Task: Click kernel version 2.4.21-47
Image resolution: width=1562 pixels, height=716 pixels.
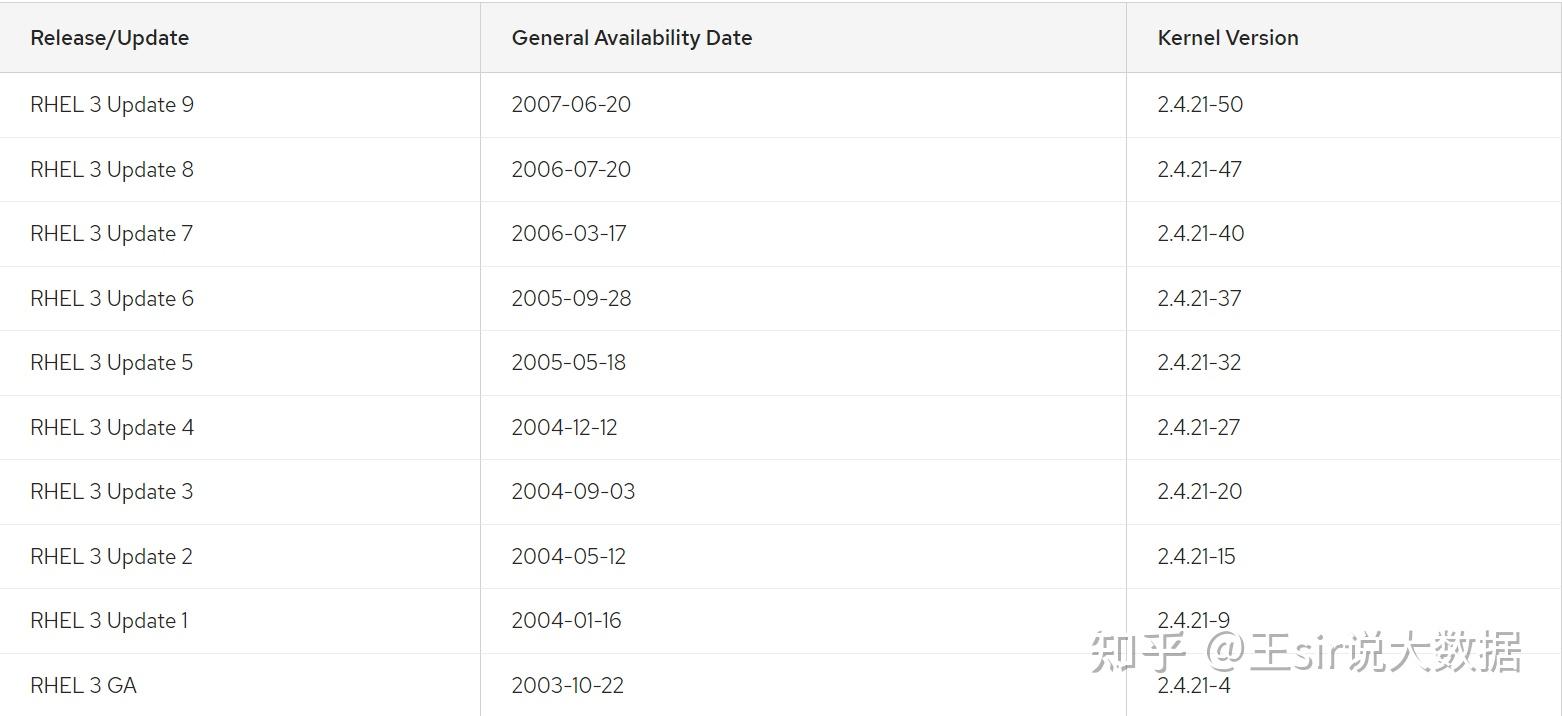Action: pos(1199,170)
